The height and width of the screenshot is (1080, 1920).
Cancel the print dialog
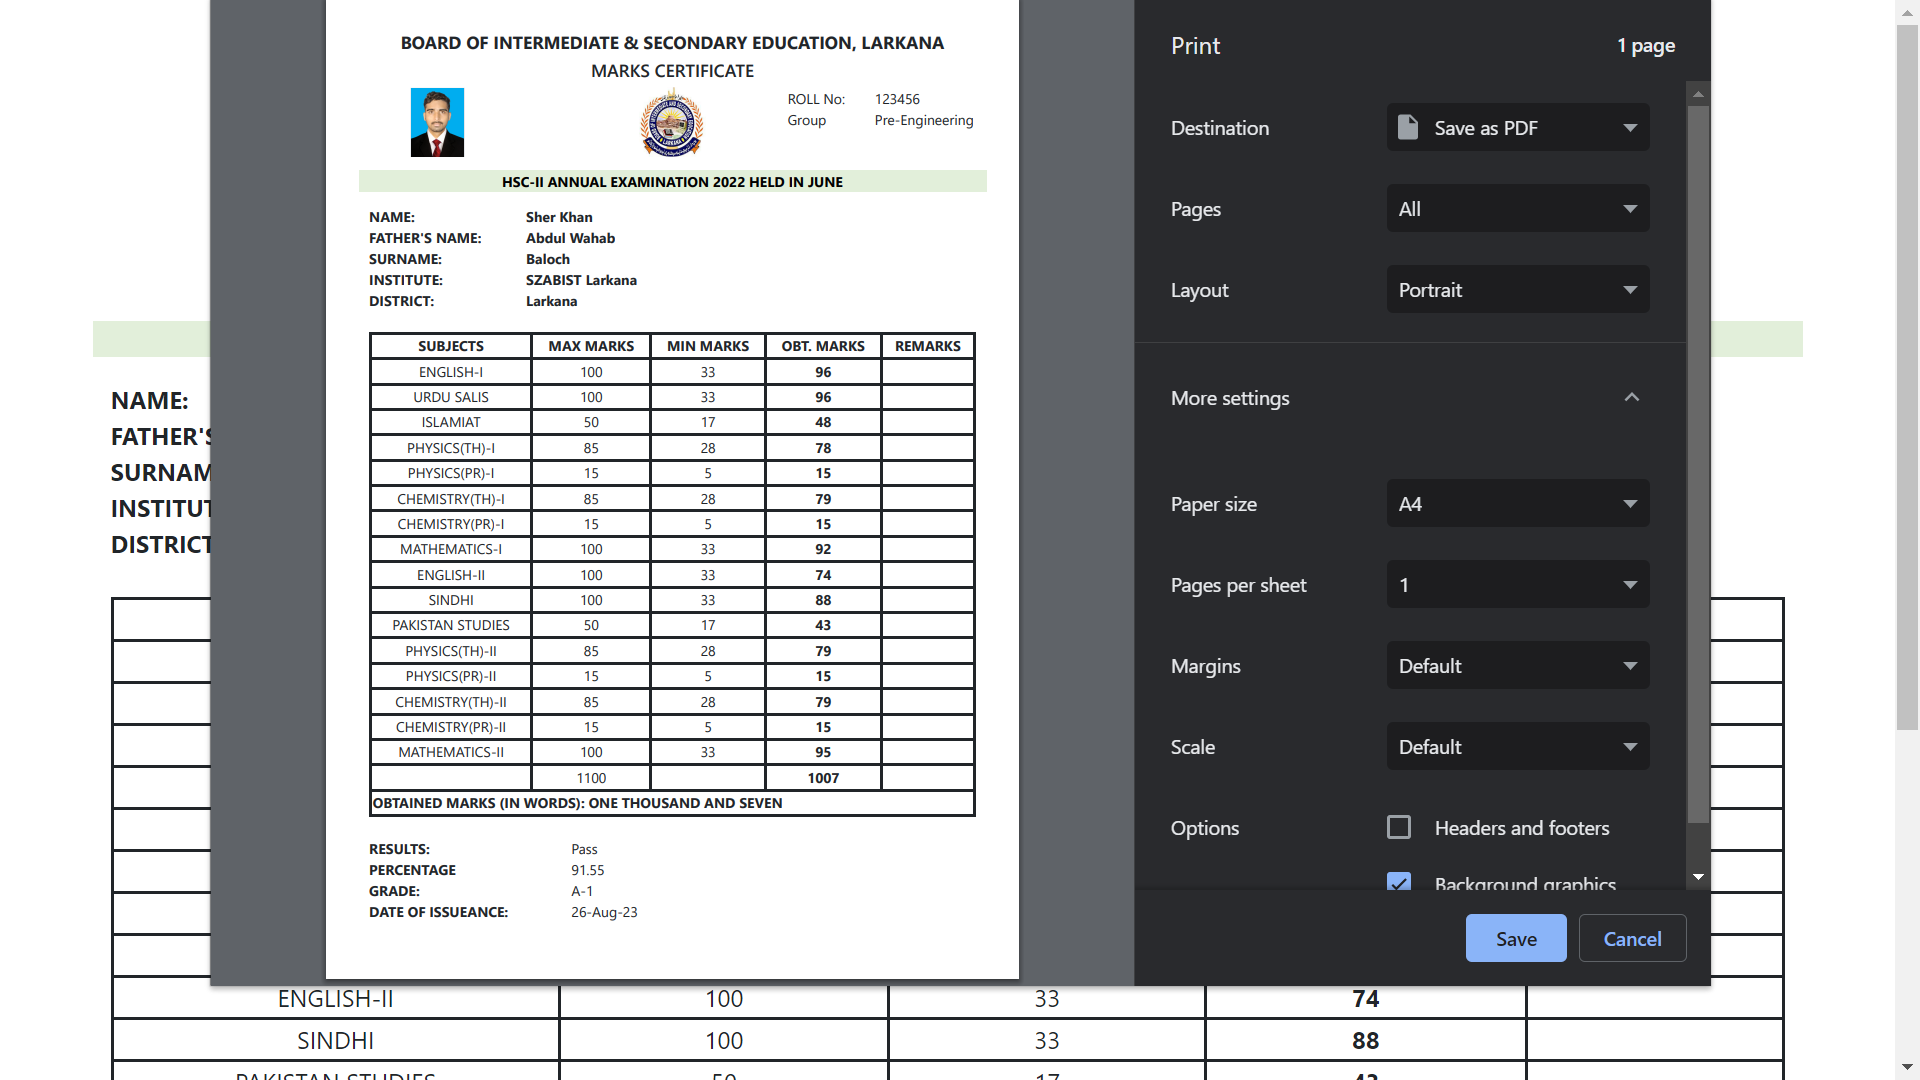click(x=1631, y=938)
